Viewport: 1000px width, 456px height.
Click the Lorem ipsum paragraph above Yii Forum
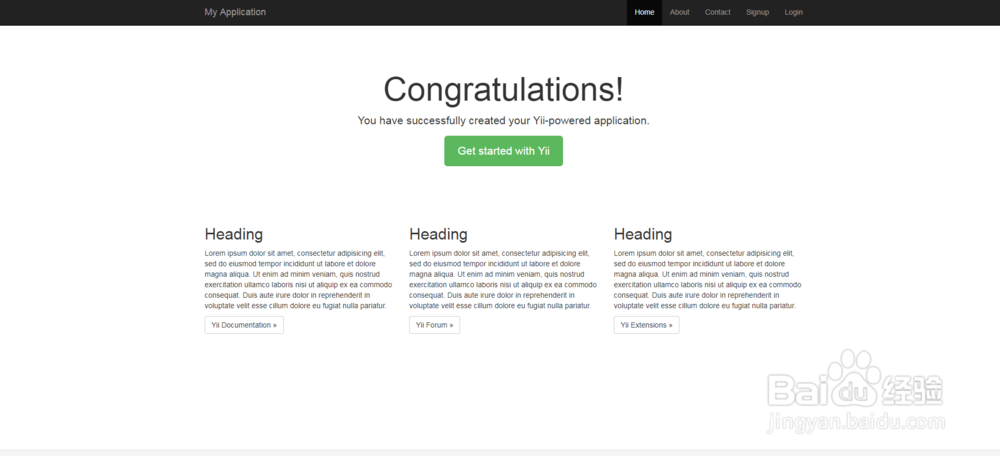tap(503, 279)
